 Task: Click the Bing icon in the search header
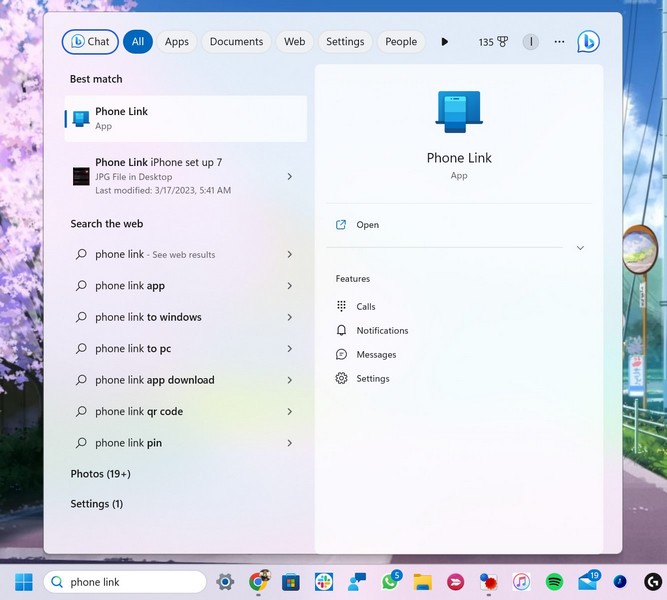[588, 42]
